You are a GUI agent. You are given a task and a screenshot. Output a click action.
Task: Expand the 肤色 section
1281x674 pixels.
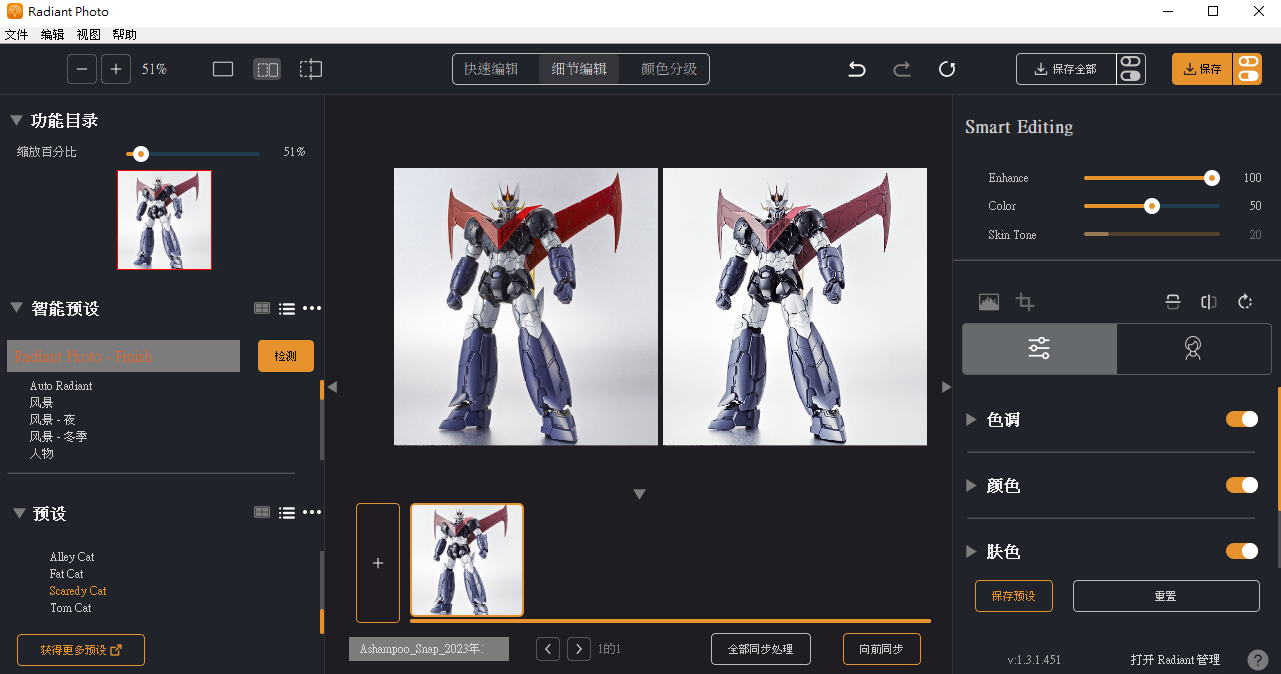(971, 552)
